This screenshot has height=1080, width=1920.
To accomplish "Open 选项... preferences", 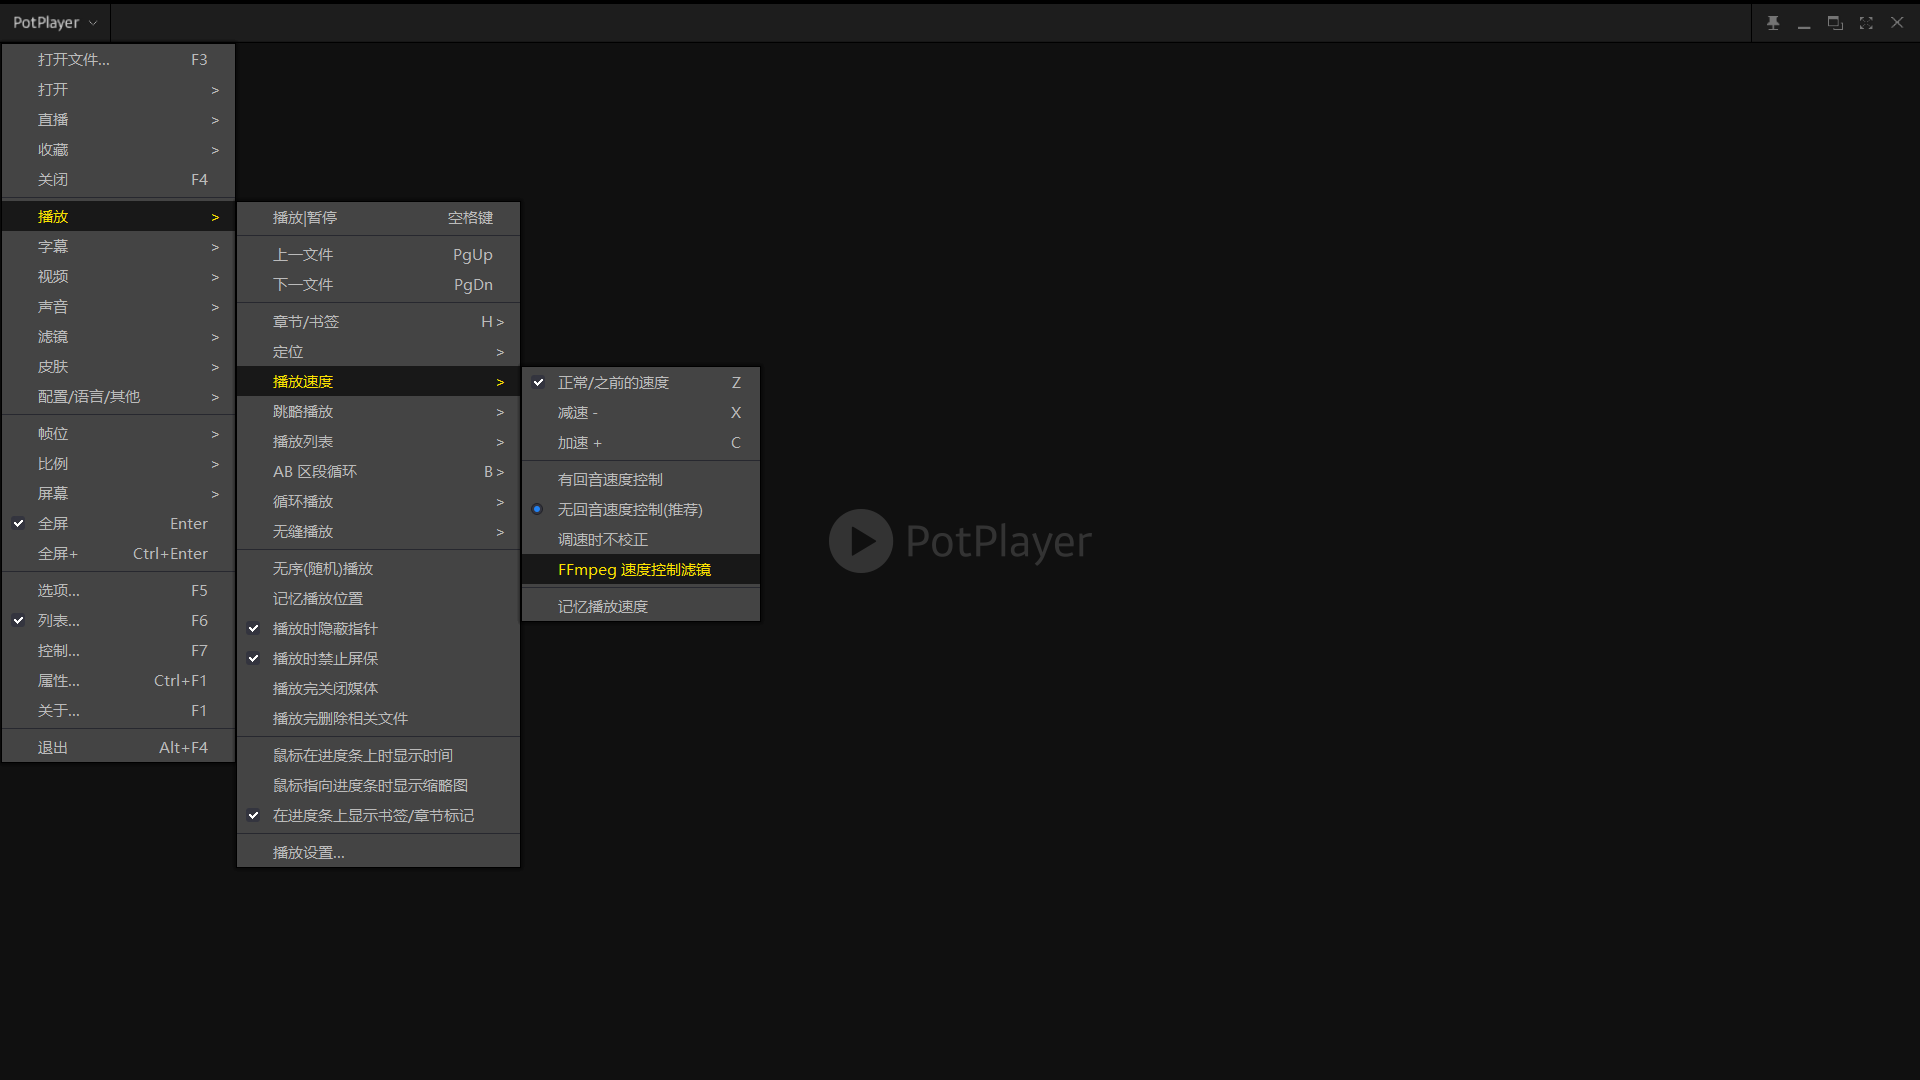I will point(119,590).
